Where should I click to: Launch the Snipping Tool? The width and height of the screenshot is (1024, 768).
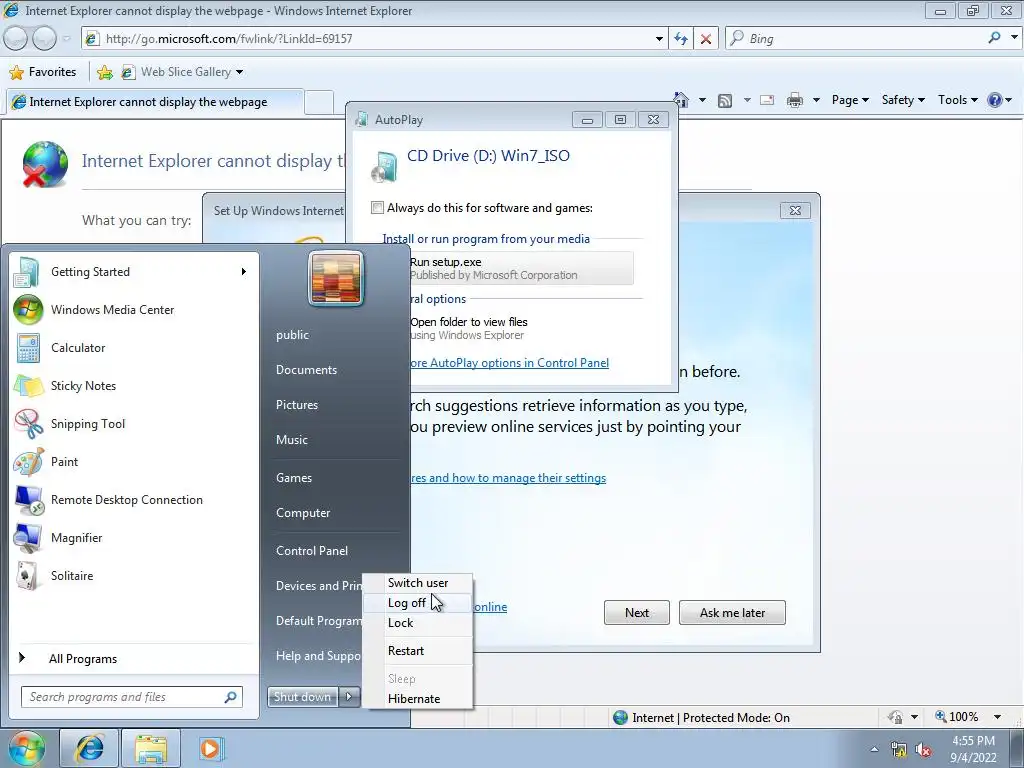coord(135,423)
